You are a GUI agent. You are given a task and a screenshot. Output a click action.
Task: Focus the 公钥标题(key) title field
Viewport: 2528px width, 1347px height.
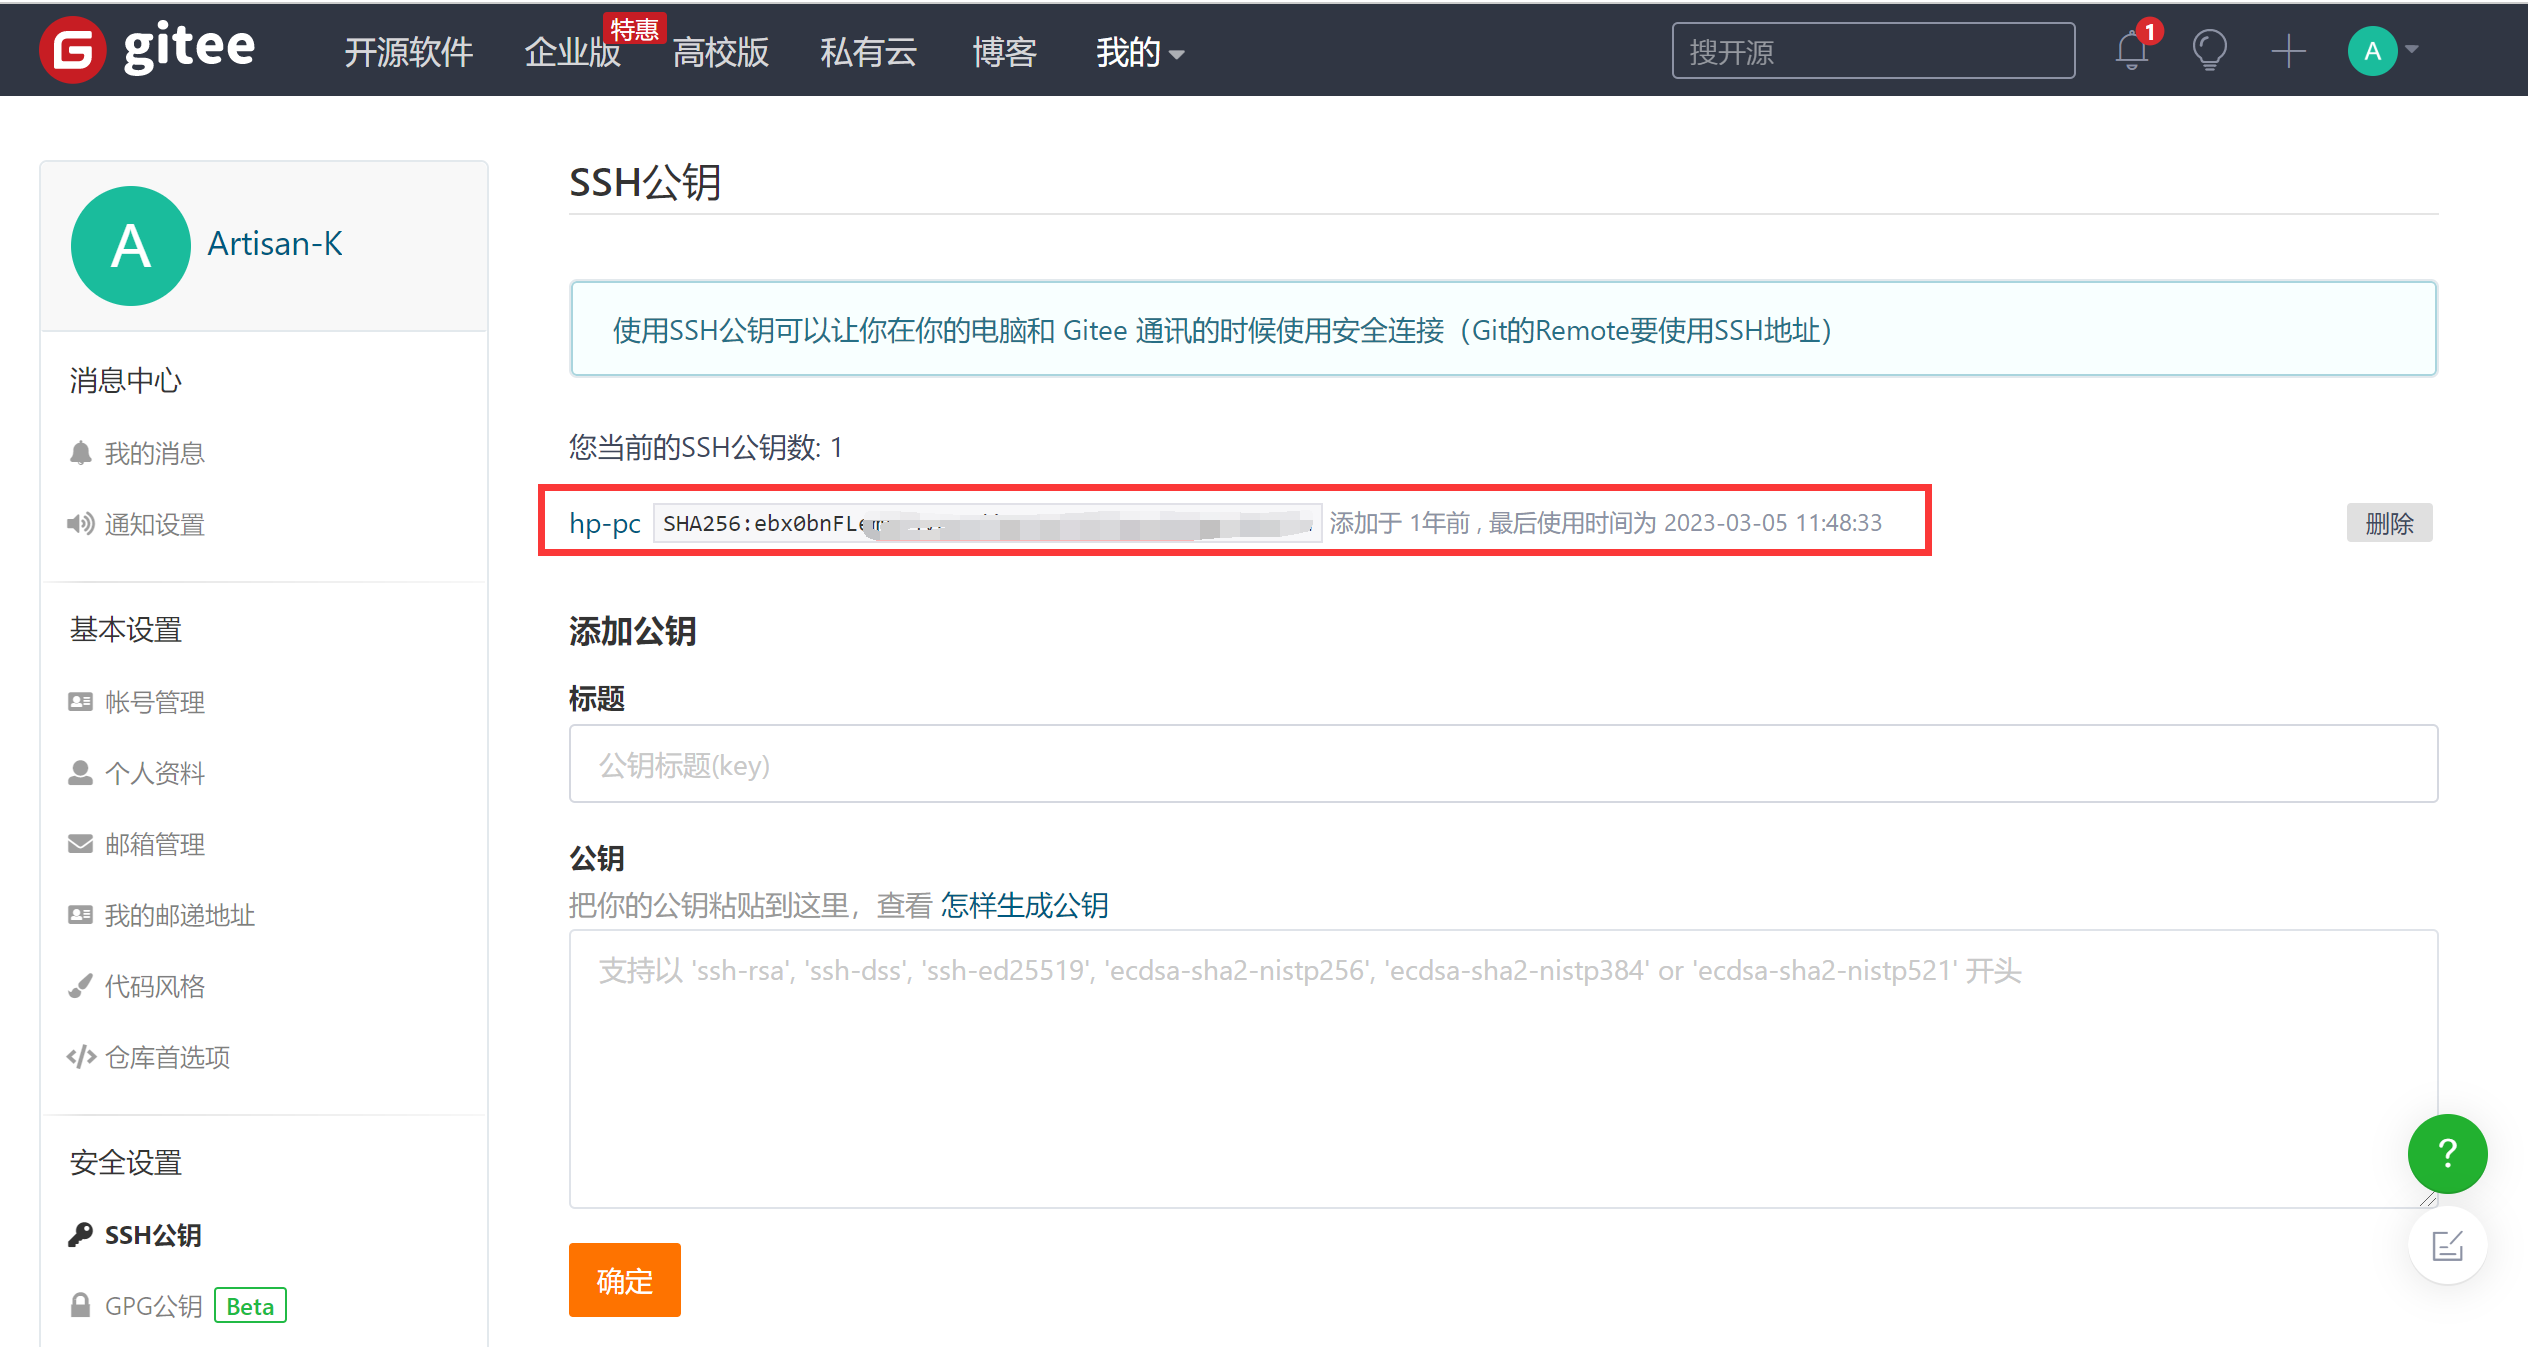(1502, 764)
